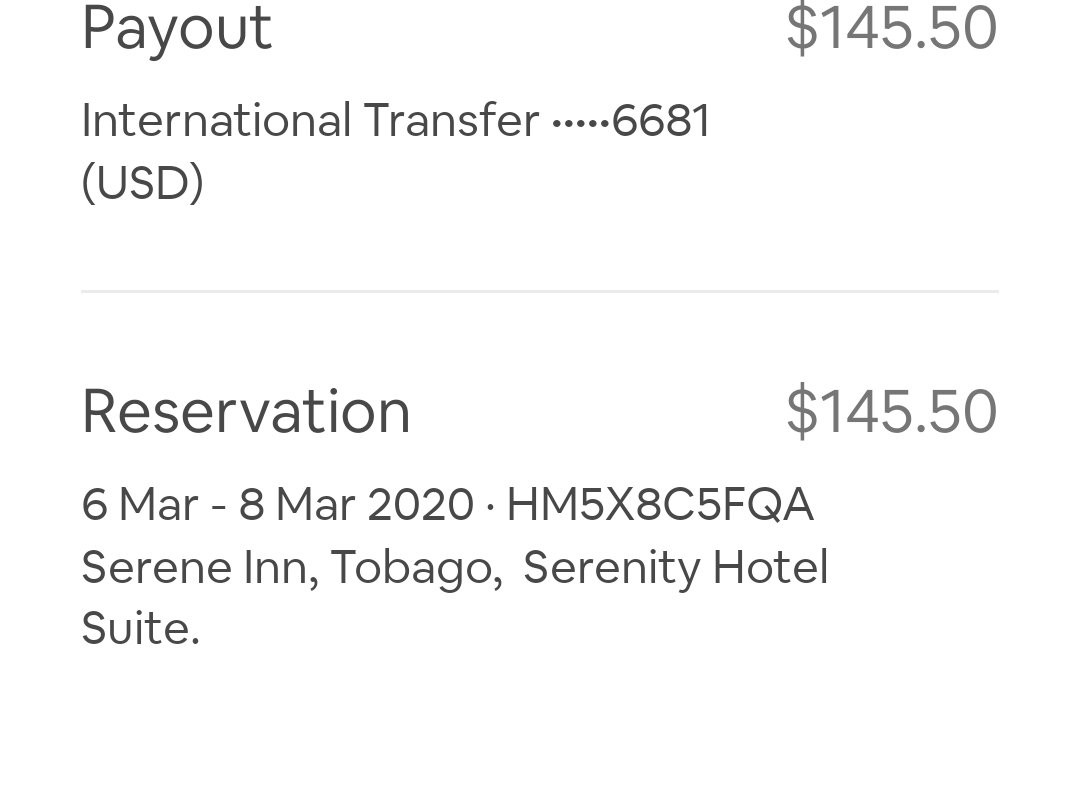Open confirmation code HM5X8C5FQA
1080x808 pixels.
[660, 504]
